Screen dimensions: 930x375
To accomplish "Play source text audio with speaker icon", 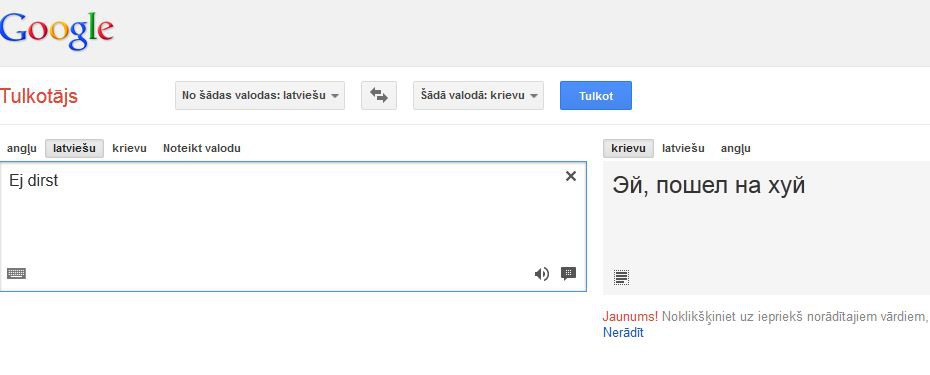I will [542, 274].
